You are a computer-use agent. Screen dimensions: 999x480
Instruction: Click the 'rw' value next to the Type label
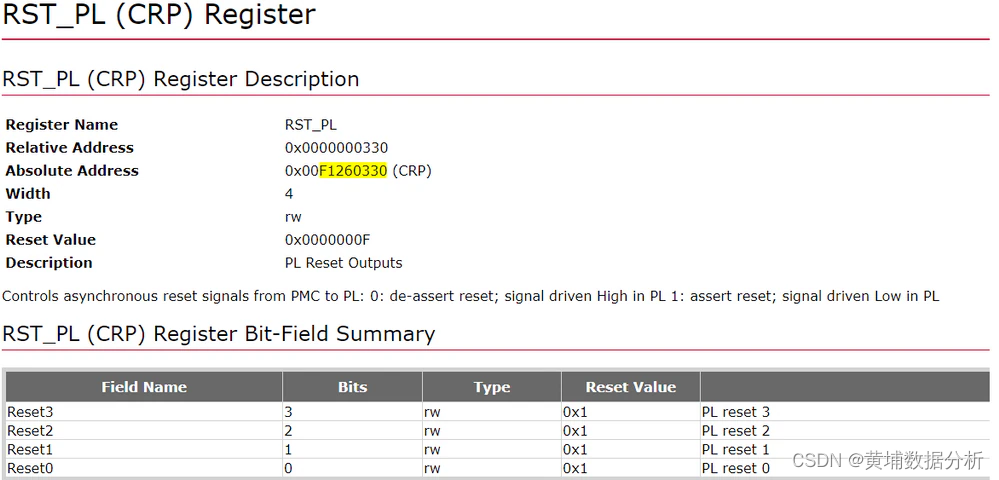pos(293,217)
